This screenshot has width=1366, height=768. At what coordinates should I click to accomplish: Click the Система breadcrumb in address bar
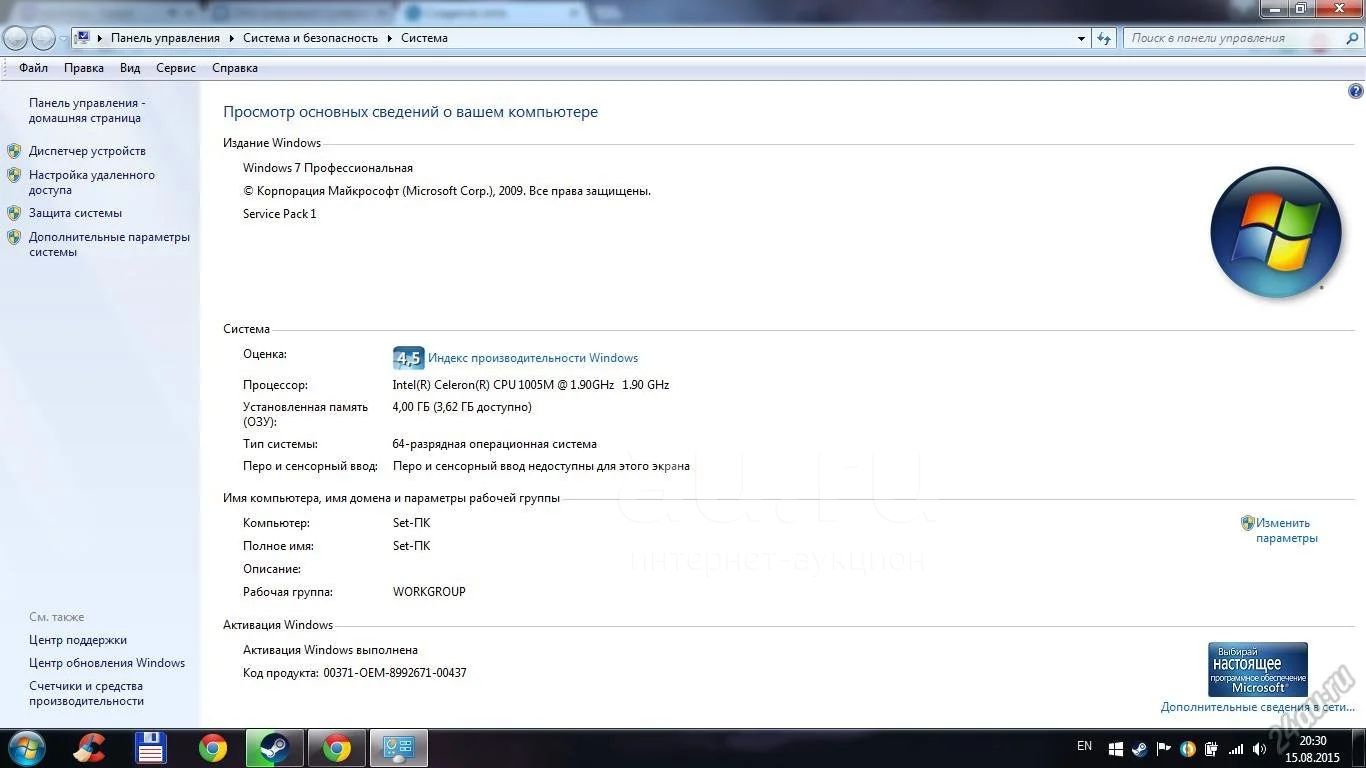(x=424, y=38)
